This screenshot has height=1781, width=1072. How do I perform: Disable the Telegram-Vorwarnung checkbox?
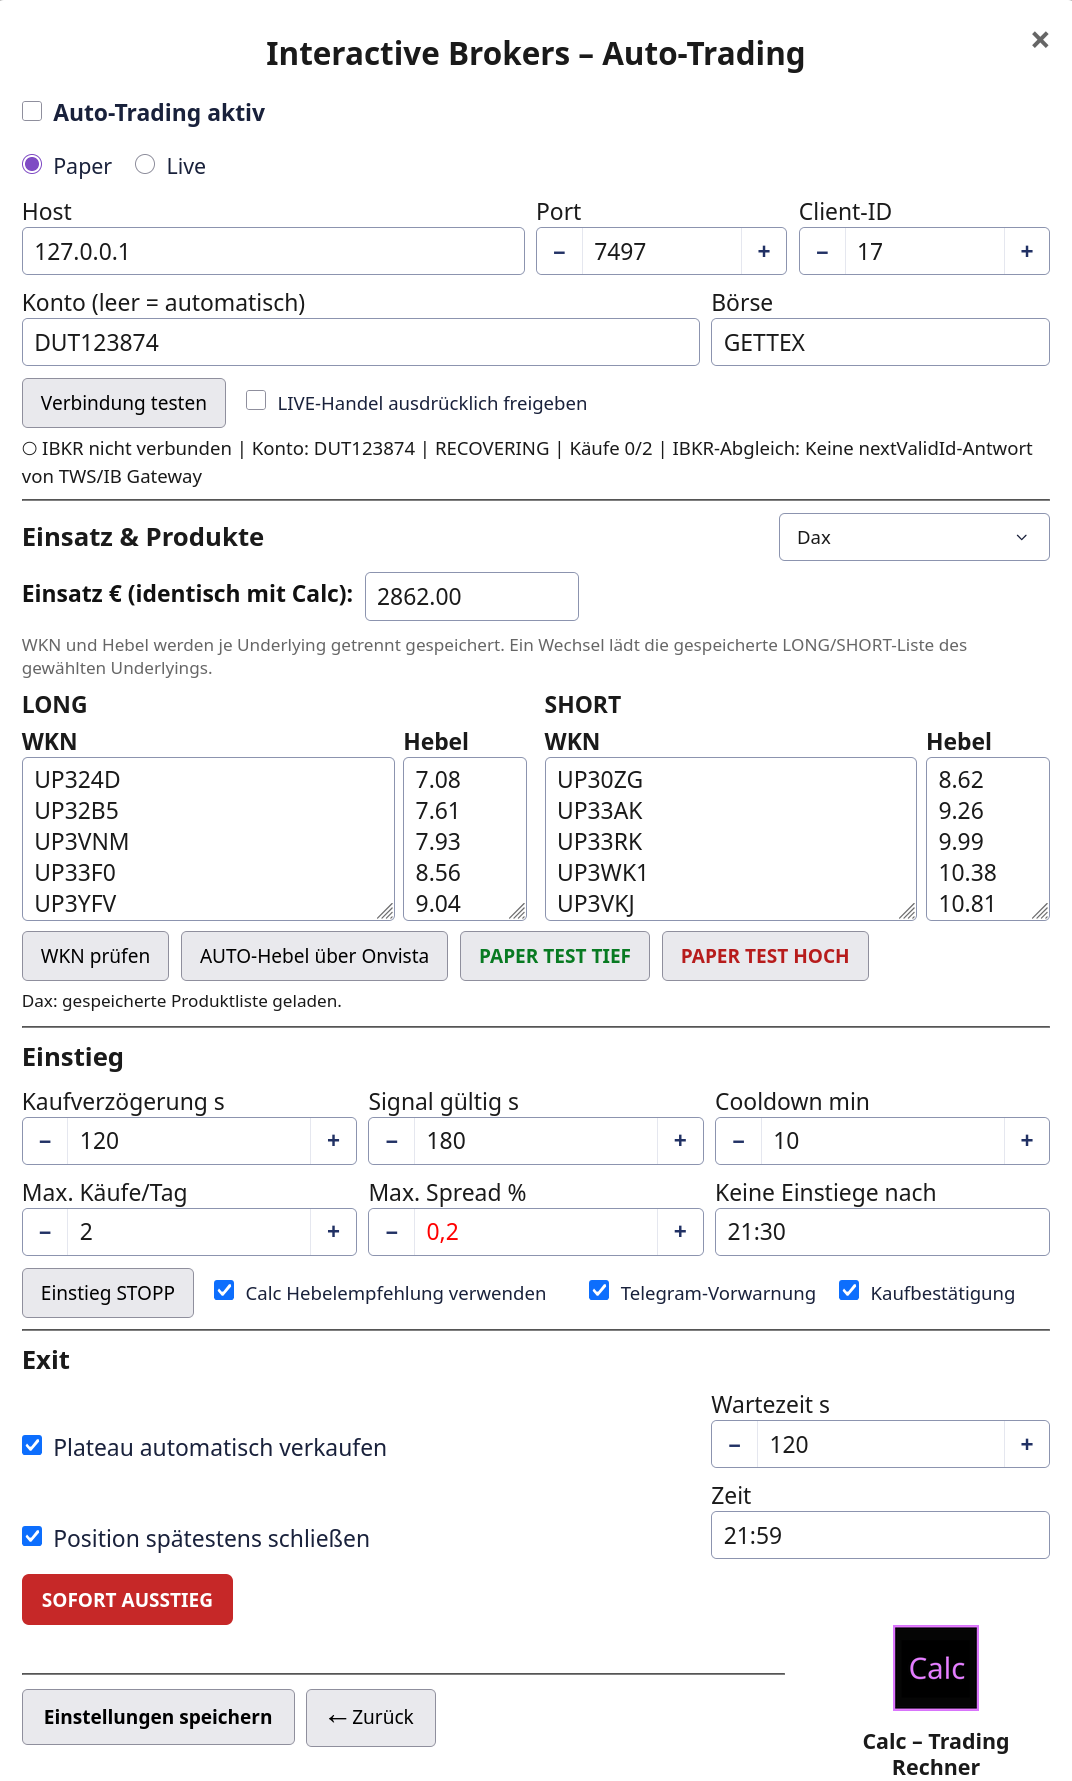pyautogui.click(x=599, y=1290)
